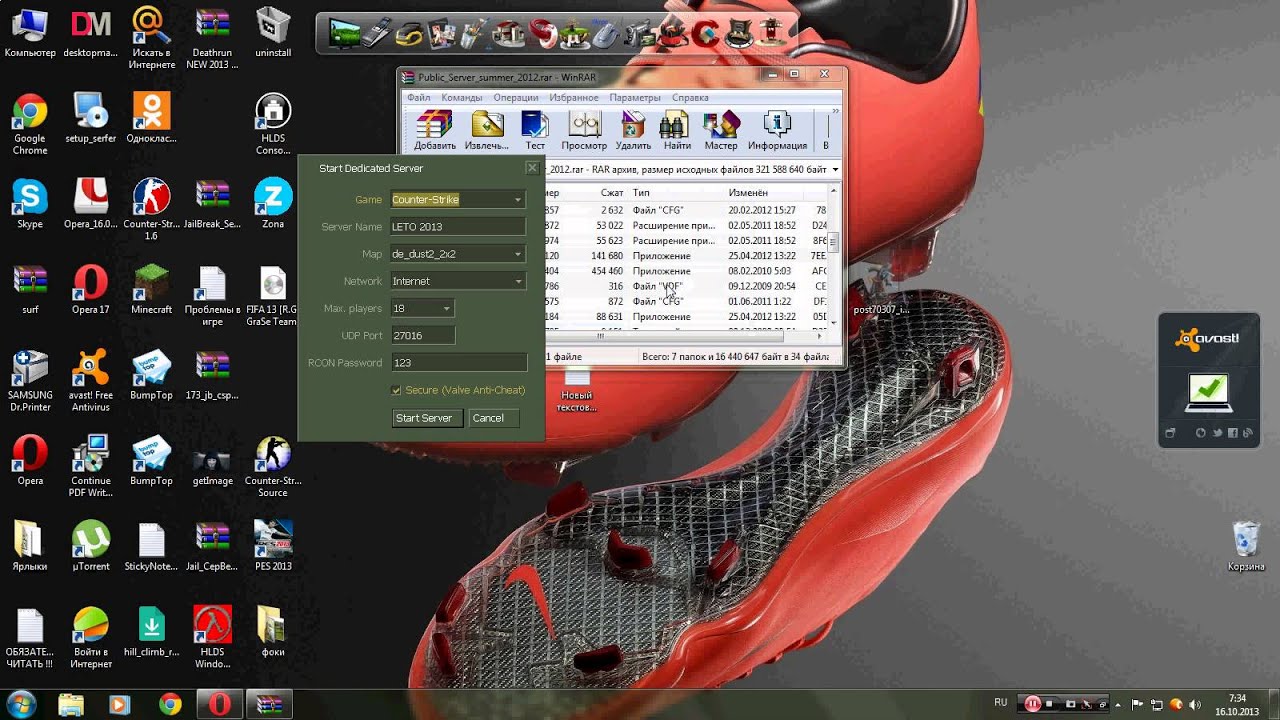
Task: Open the Counter-Strike 1.6 desktop shortcut
Action: (x=151, y=209)
